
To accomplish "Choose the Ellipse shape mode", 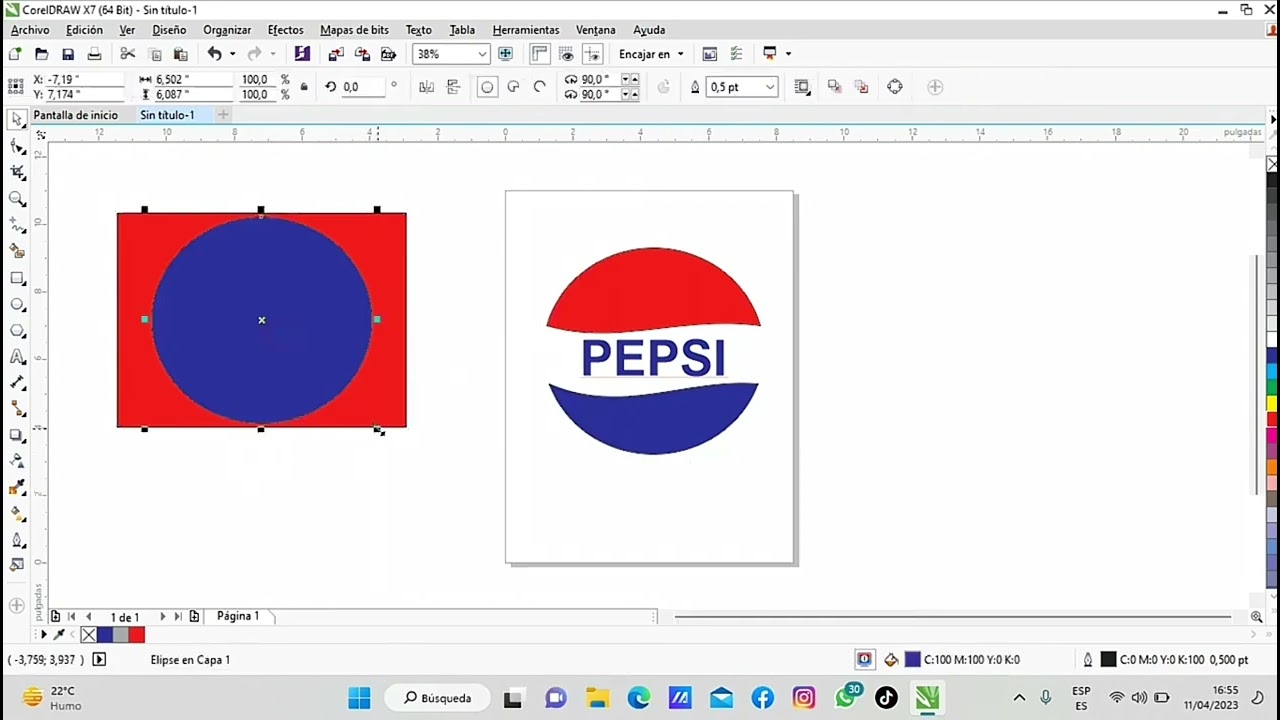I will click(487, 87).
